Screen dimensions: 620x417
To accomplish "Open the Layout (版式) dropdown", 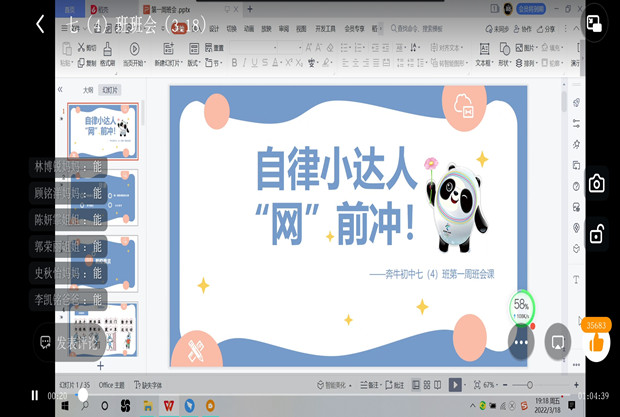I will coord(194,55).
